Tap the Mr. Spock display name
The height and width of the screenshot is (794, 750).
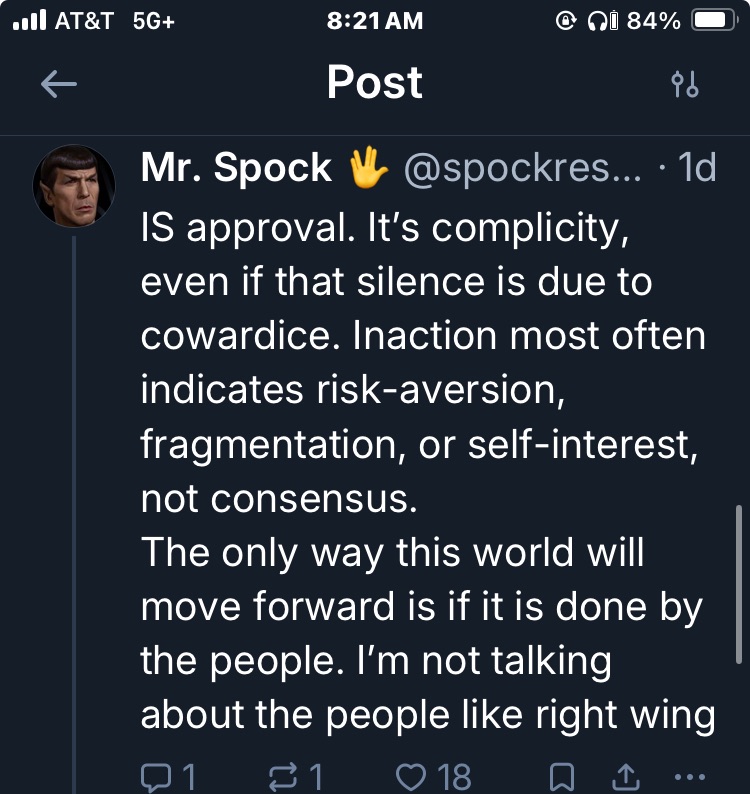click(x=236, y=168)
